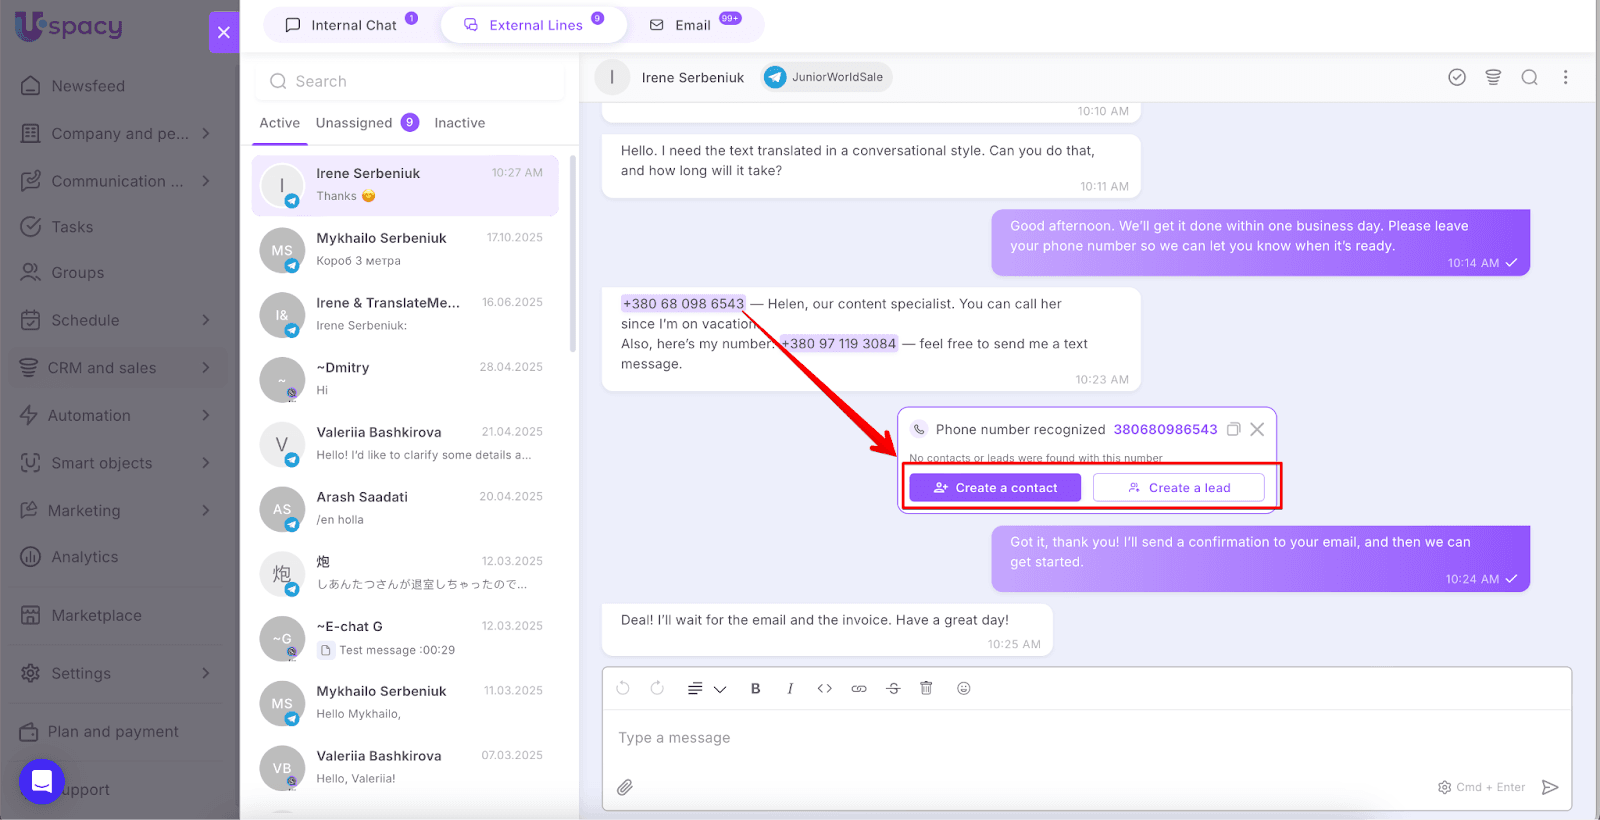
Task: Click the Create a lead button
Action: pyautogui.click(x=1178, y=488)
